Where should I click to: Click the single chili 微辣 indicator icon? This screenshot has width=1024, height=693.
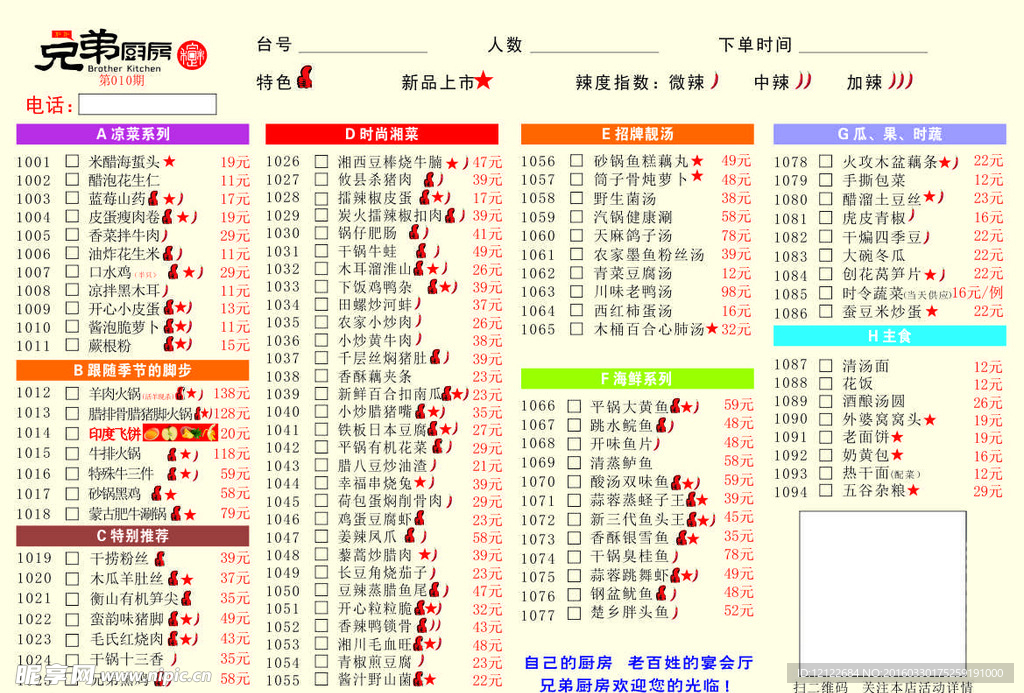tap(714, 79)
